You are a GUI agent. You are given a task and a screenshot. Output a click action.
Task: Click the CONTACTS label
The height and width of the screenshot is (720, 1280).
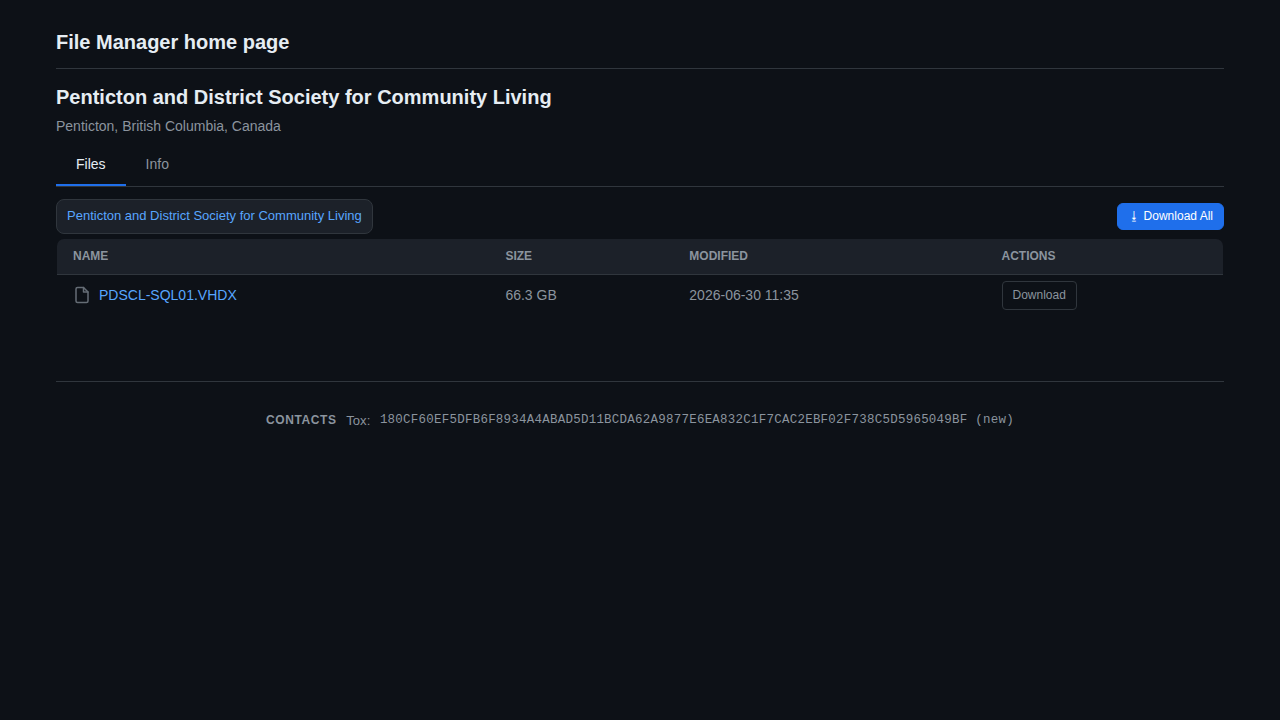(x=301, y=420)
